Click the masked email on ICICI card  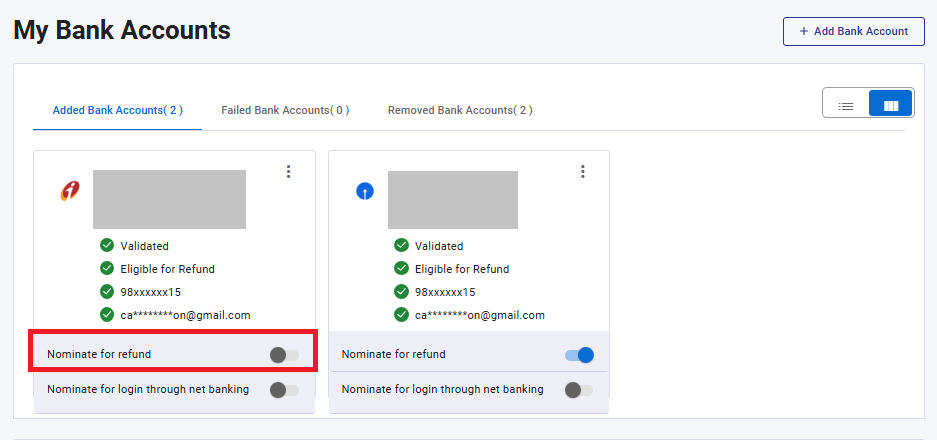pyautogui.click(x=185, y=315)
